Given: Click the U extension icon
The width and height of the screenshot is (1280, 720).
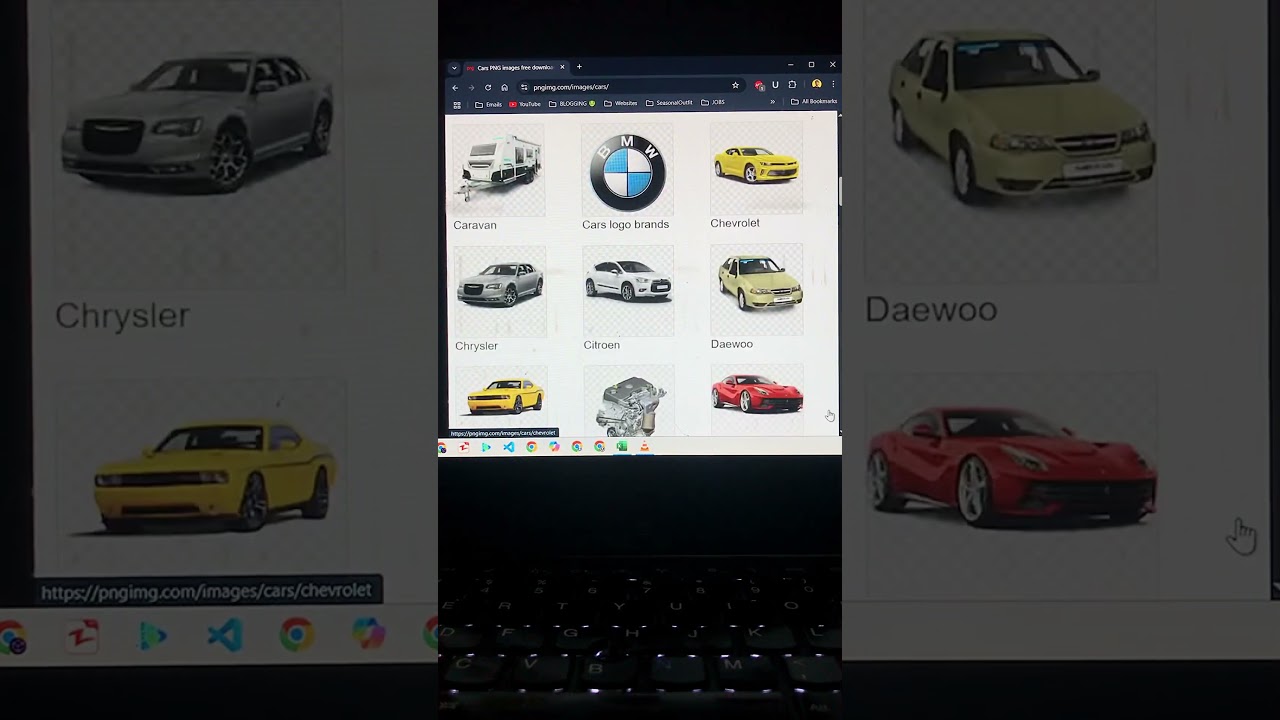Looking at the screenshot, I should click(775, 85).
